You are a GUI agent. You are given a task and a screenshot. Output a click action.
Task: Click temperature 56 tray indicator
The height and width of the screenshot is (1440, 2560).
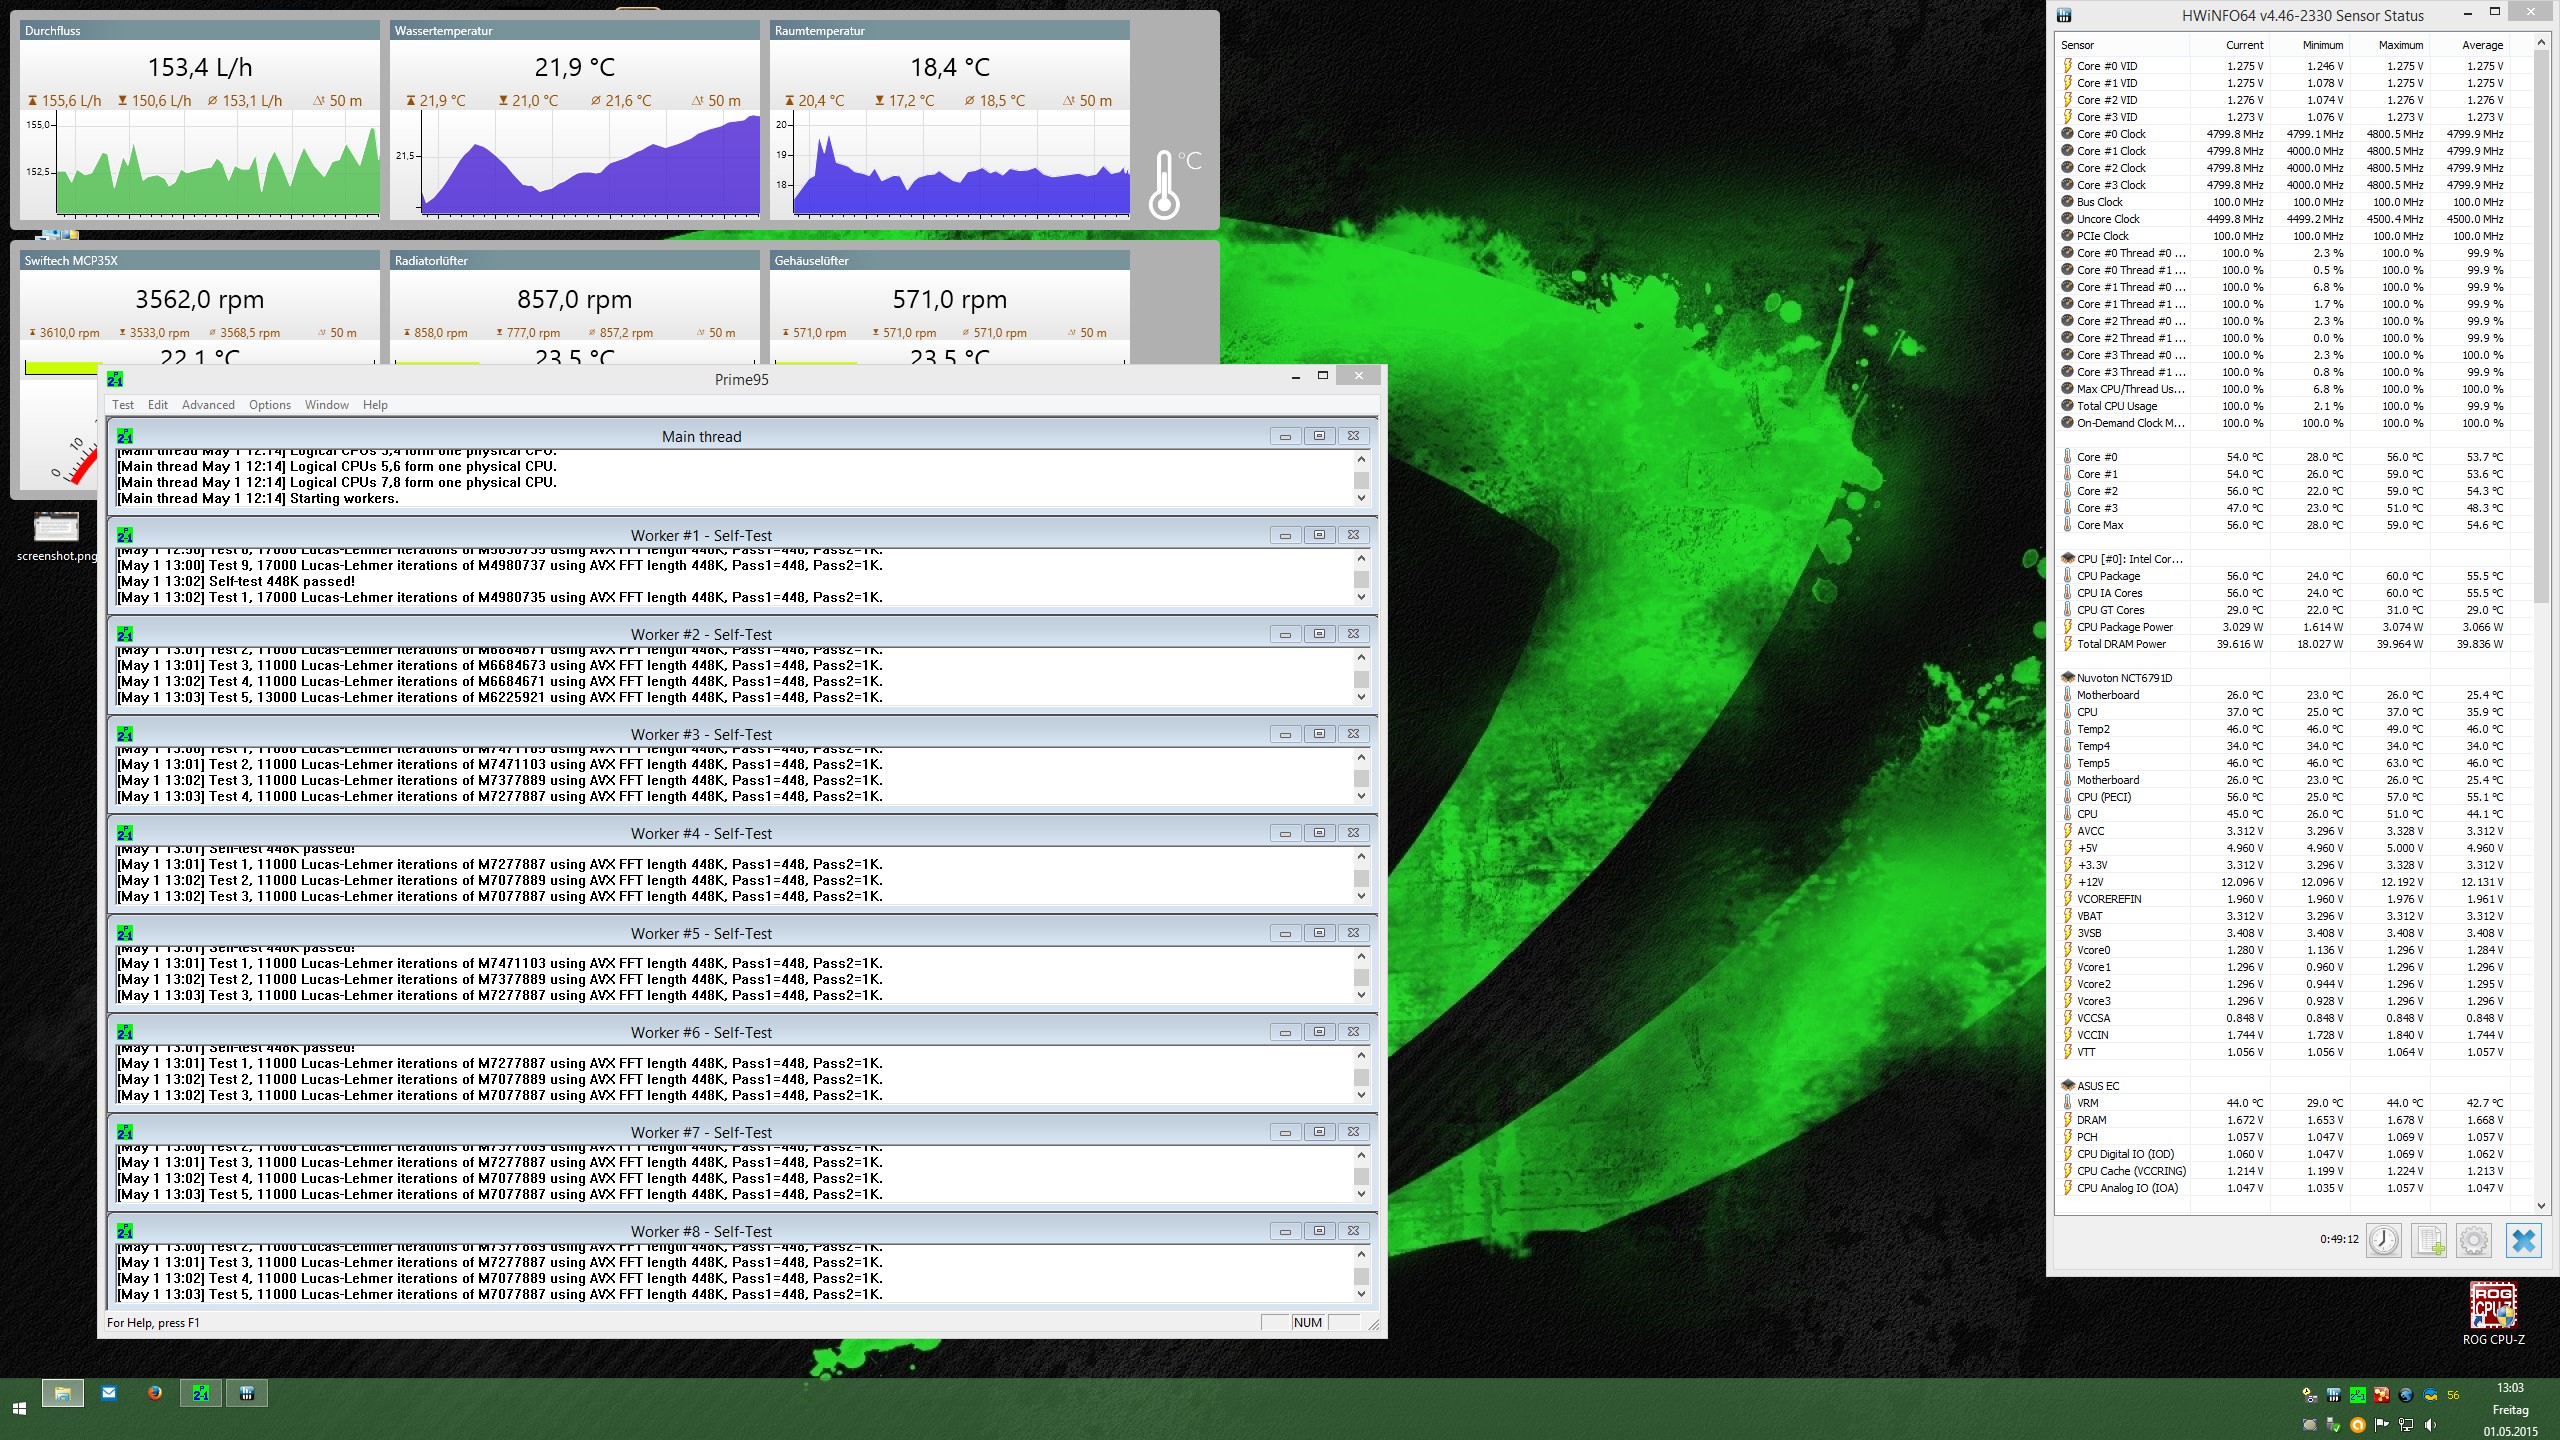(x=2453, y=1395)
